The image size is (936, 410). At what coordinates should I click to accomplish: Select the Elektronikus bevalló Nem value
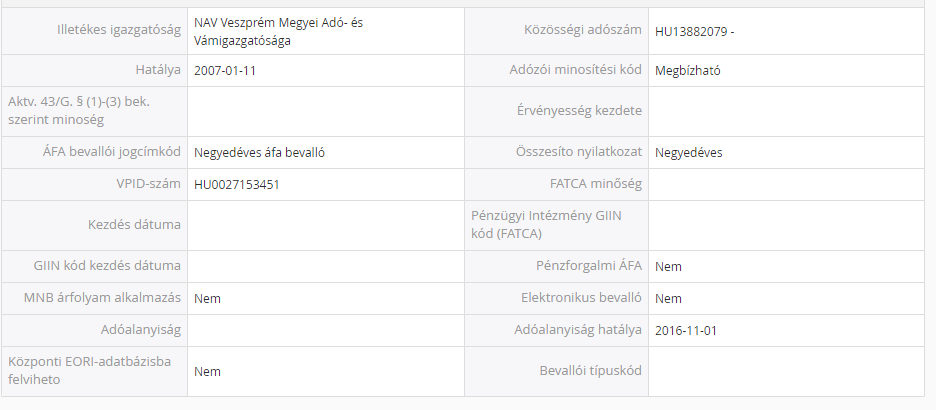(x=668, y=298)
